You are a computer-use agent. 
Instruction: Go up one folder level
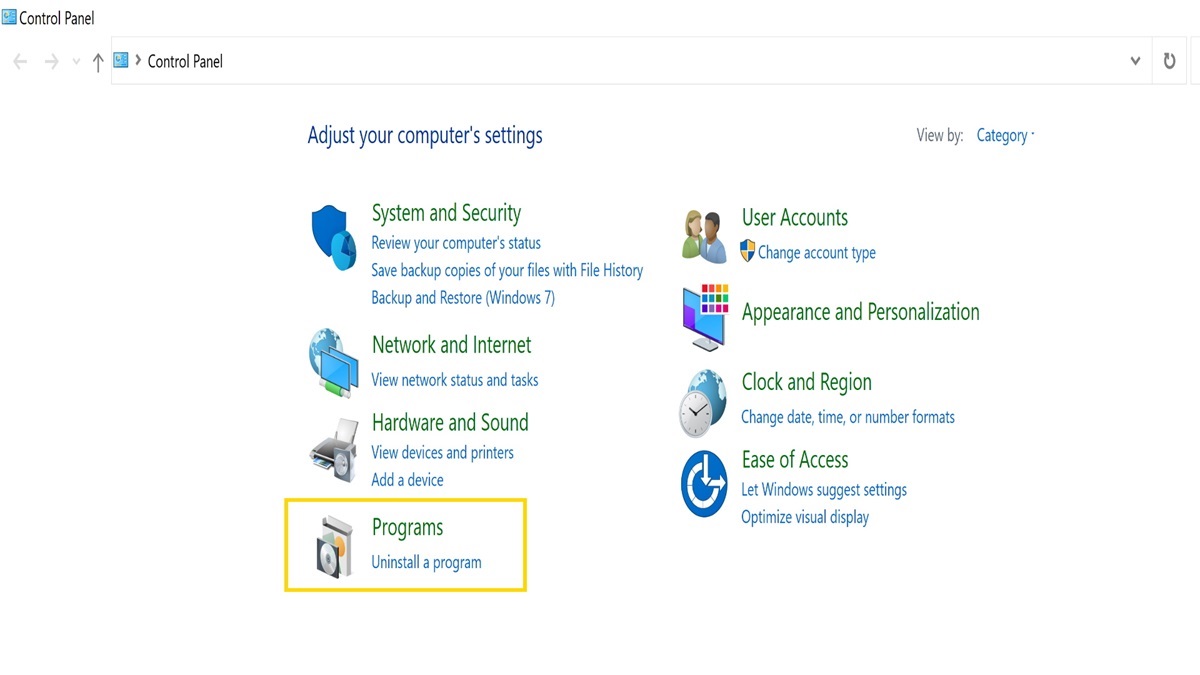[97, 62]
